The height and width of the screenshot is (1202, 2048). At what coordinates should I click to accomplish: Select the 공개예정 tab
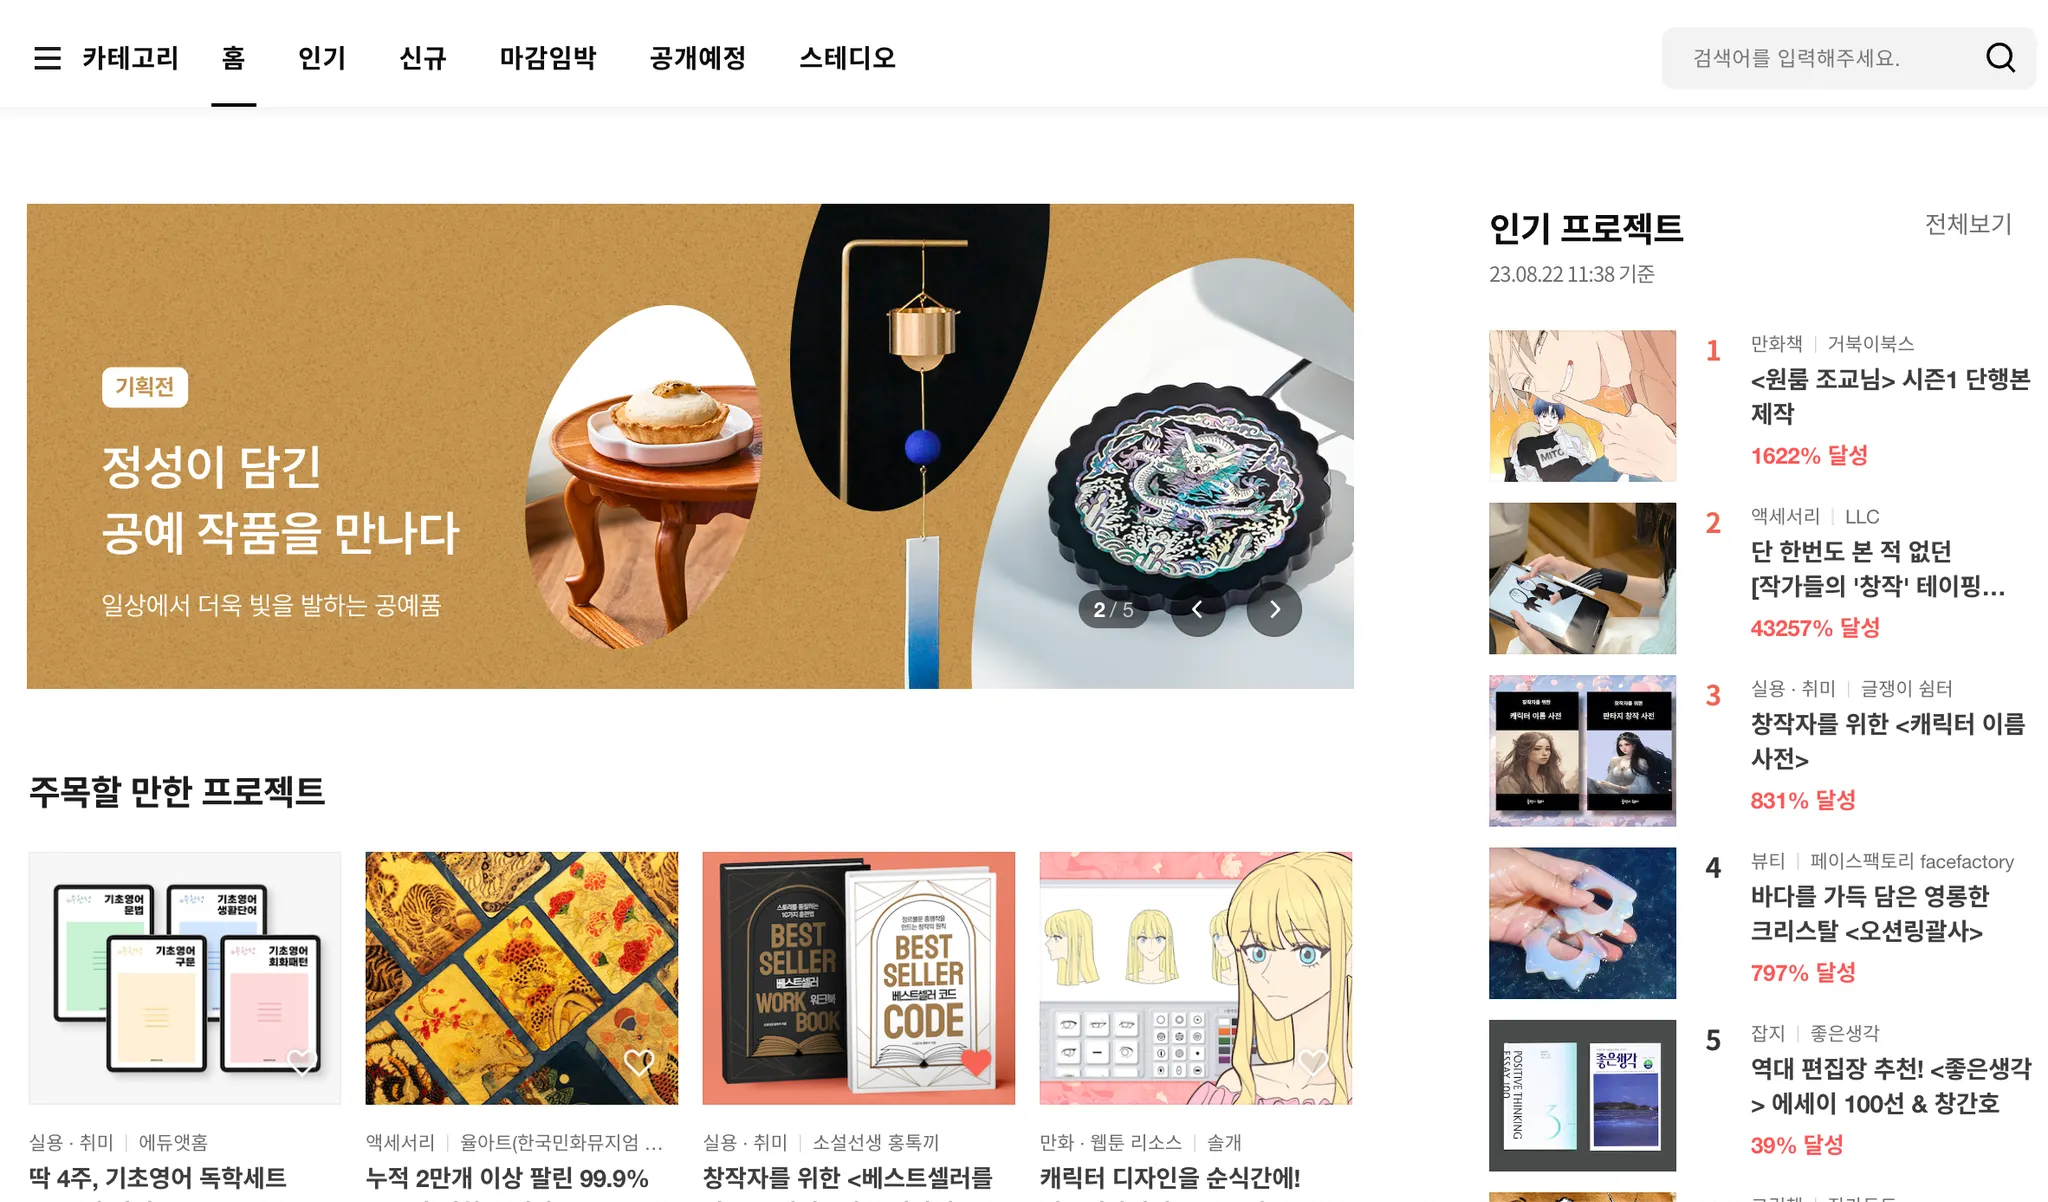698,58
